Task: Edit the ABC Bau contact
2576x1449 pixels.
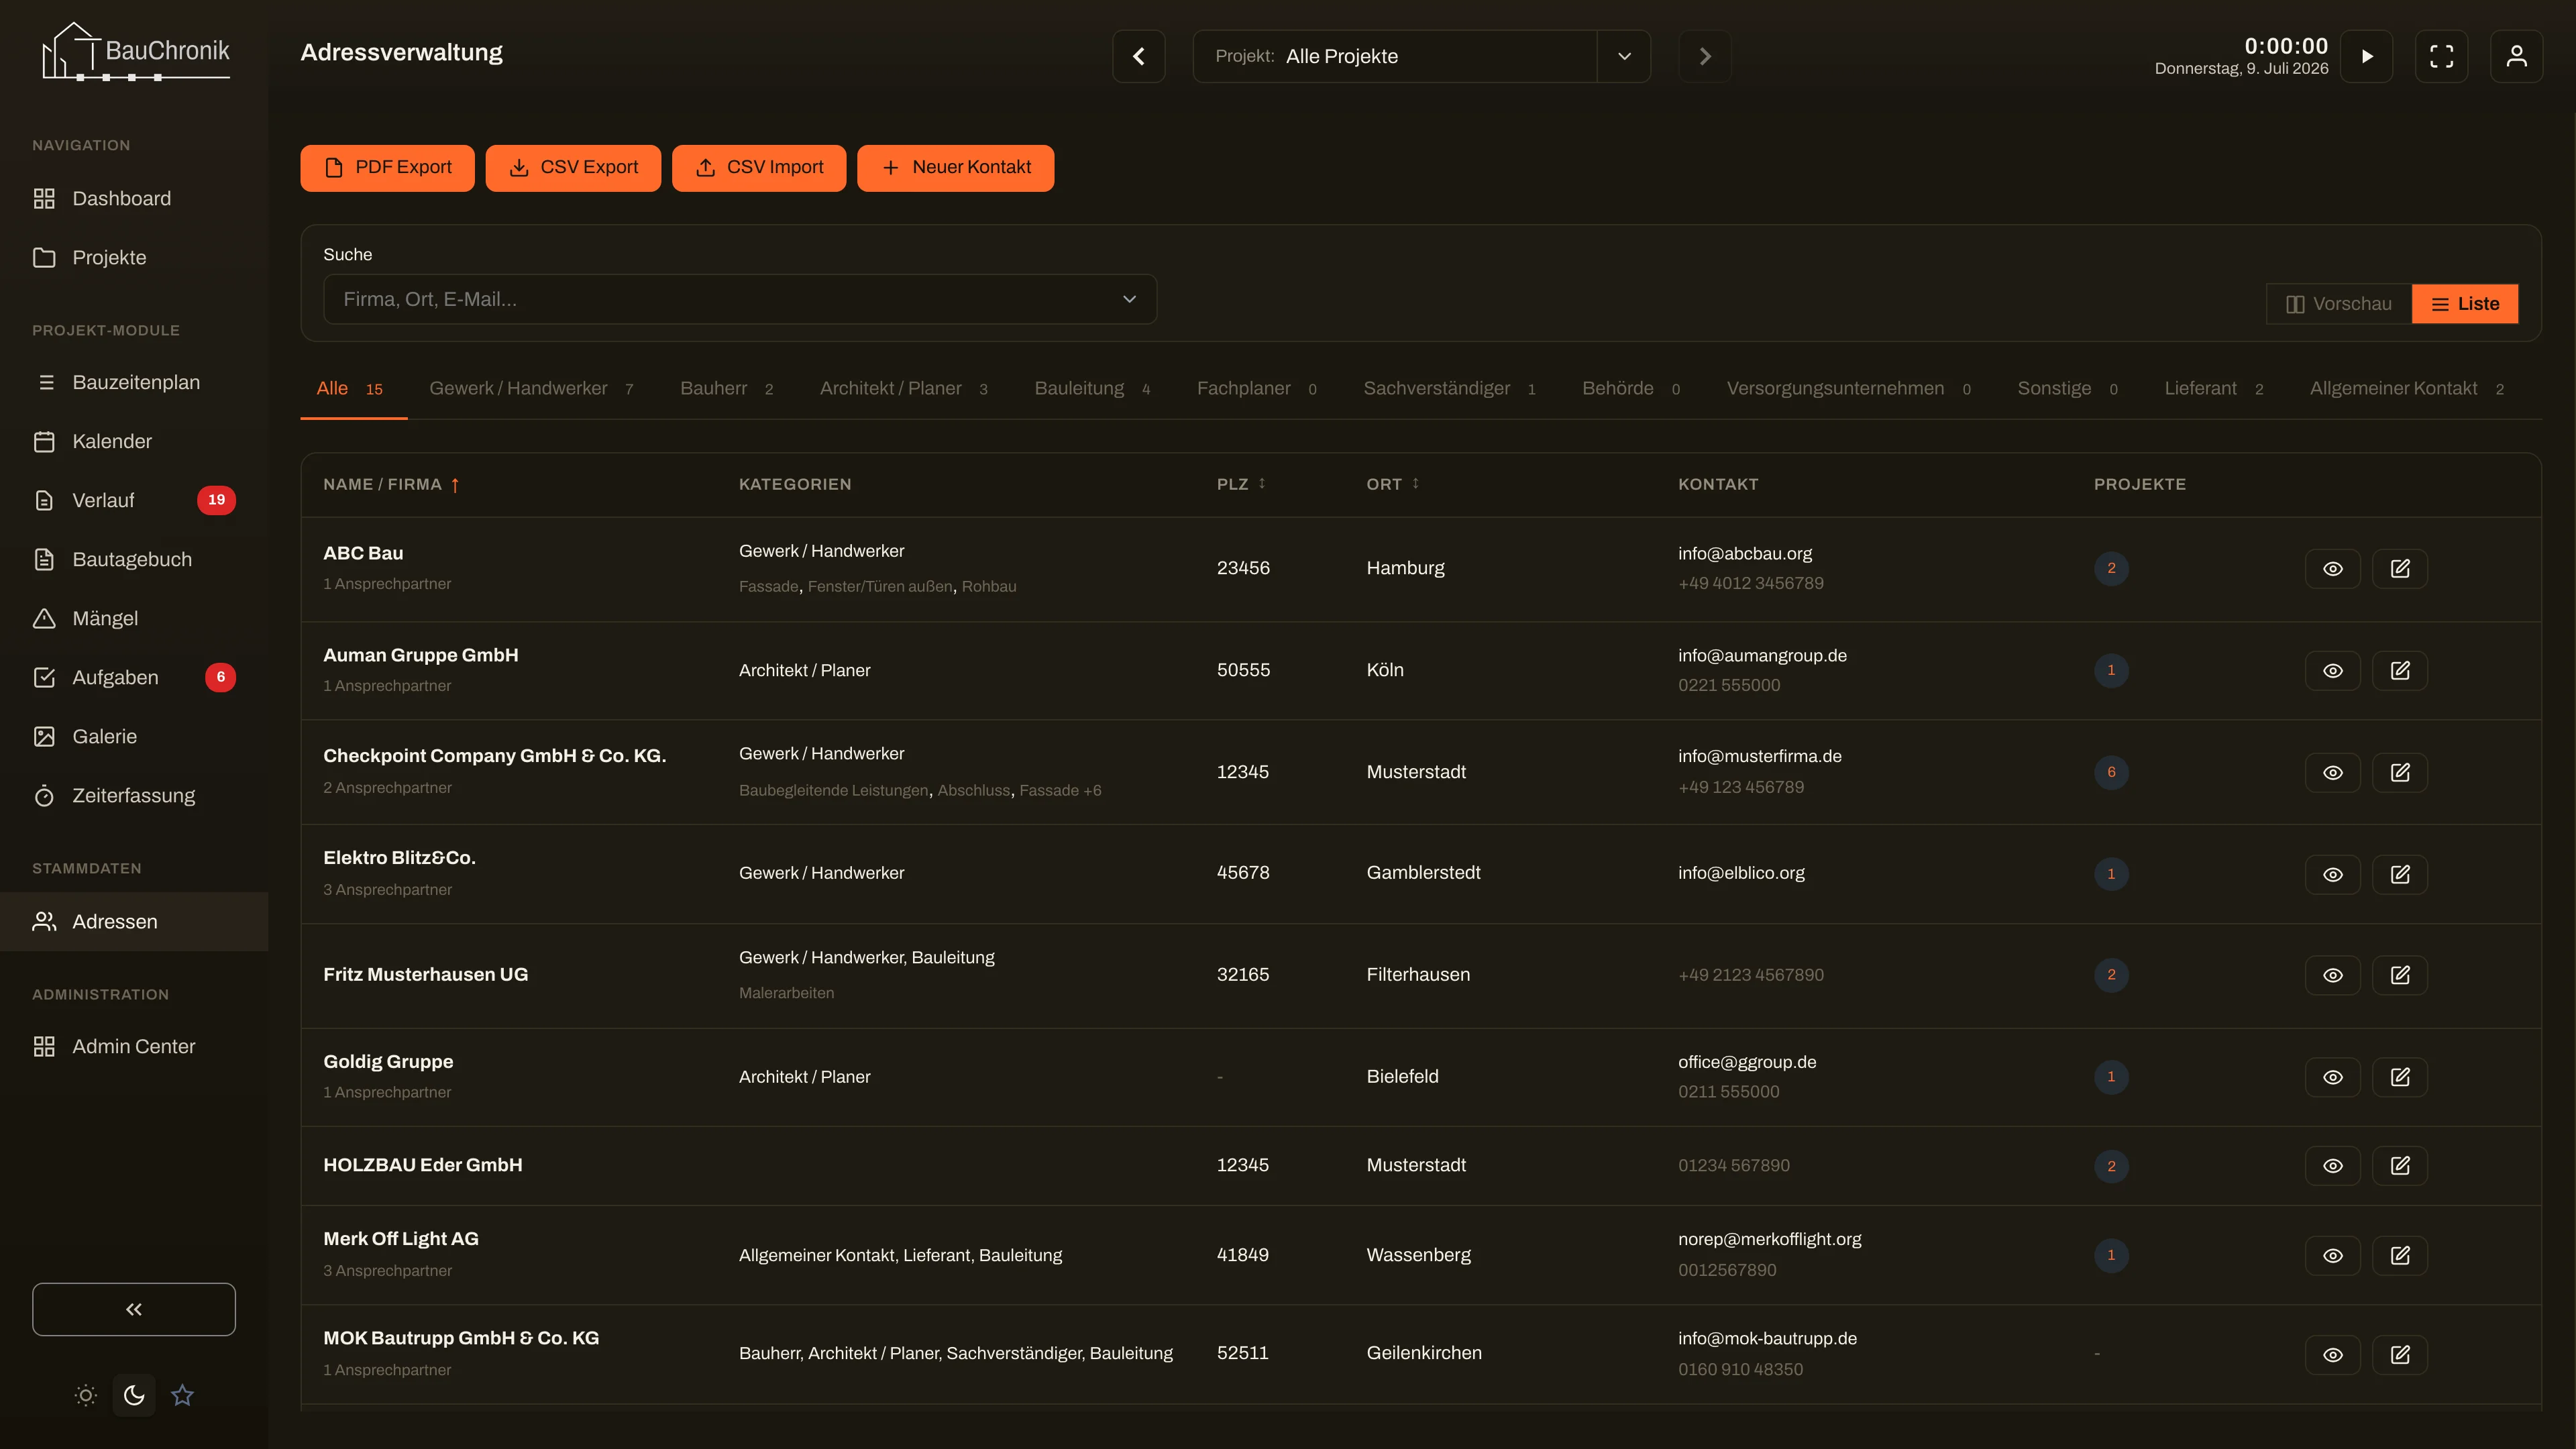Action: click(2400, 568)
